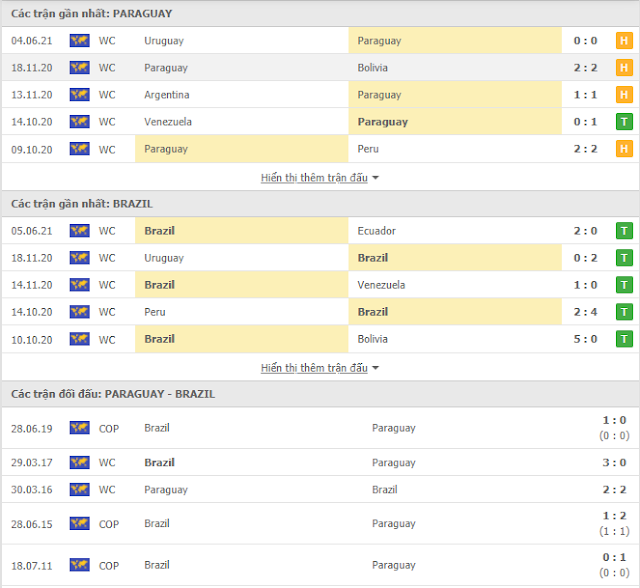The width and height of the screenshot is (640, 588).
Task: Click the green T badge on Venezuela-Paraguay row
Action: coord(624,122)
